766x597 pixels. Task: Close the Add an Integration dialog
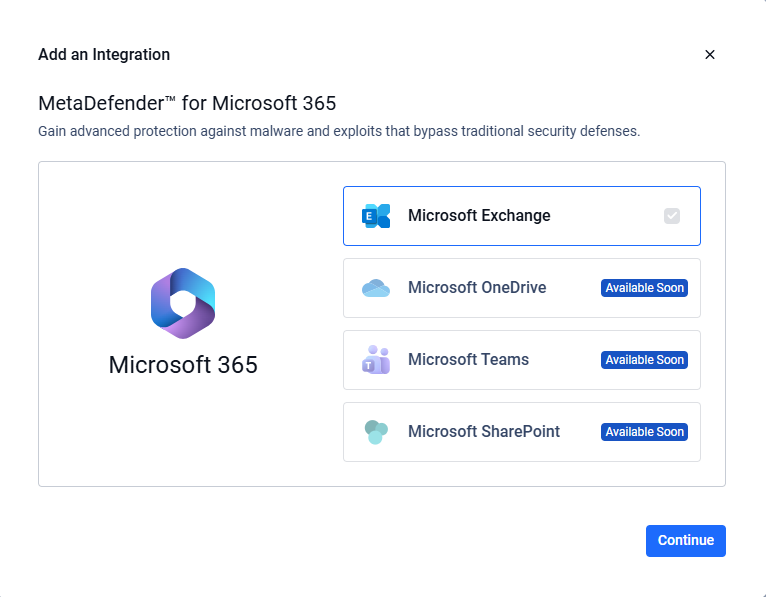pyautogui.click(x=710, y=55)
